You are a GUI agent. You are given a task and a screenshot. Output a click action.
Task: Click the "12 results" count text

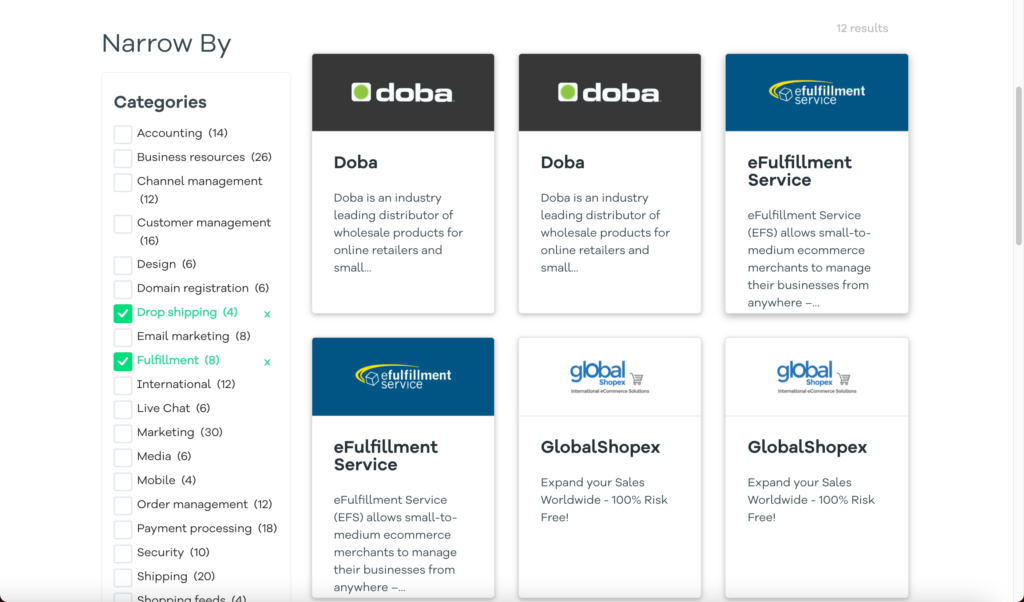click(x=862, y=29)
